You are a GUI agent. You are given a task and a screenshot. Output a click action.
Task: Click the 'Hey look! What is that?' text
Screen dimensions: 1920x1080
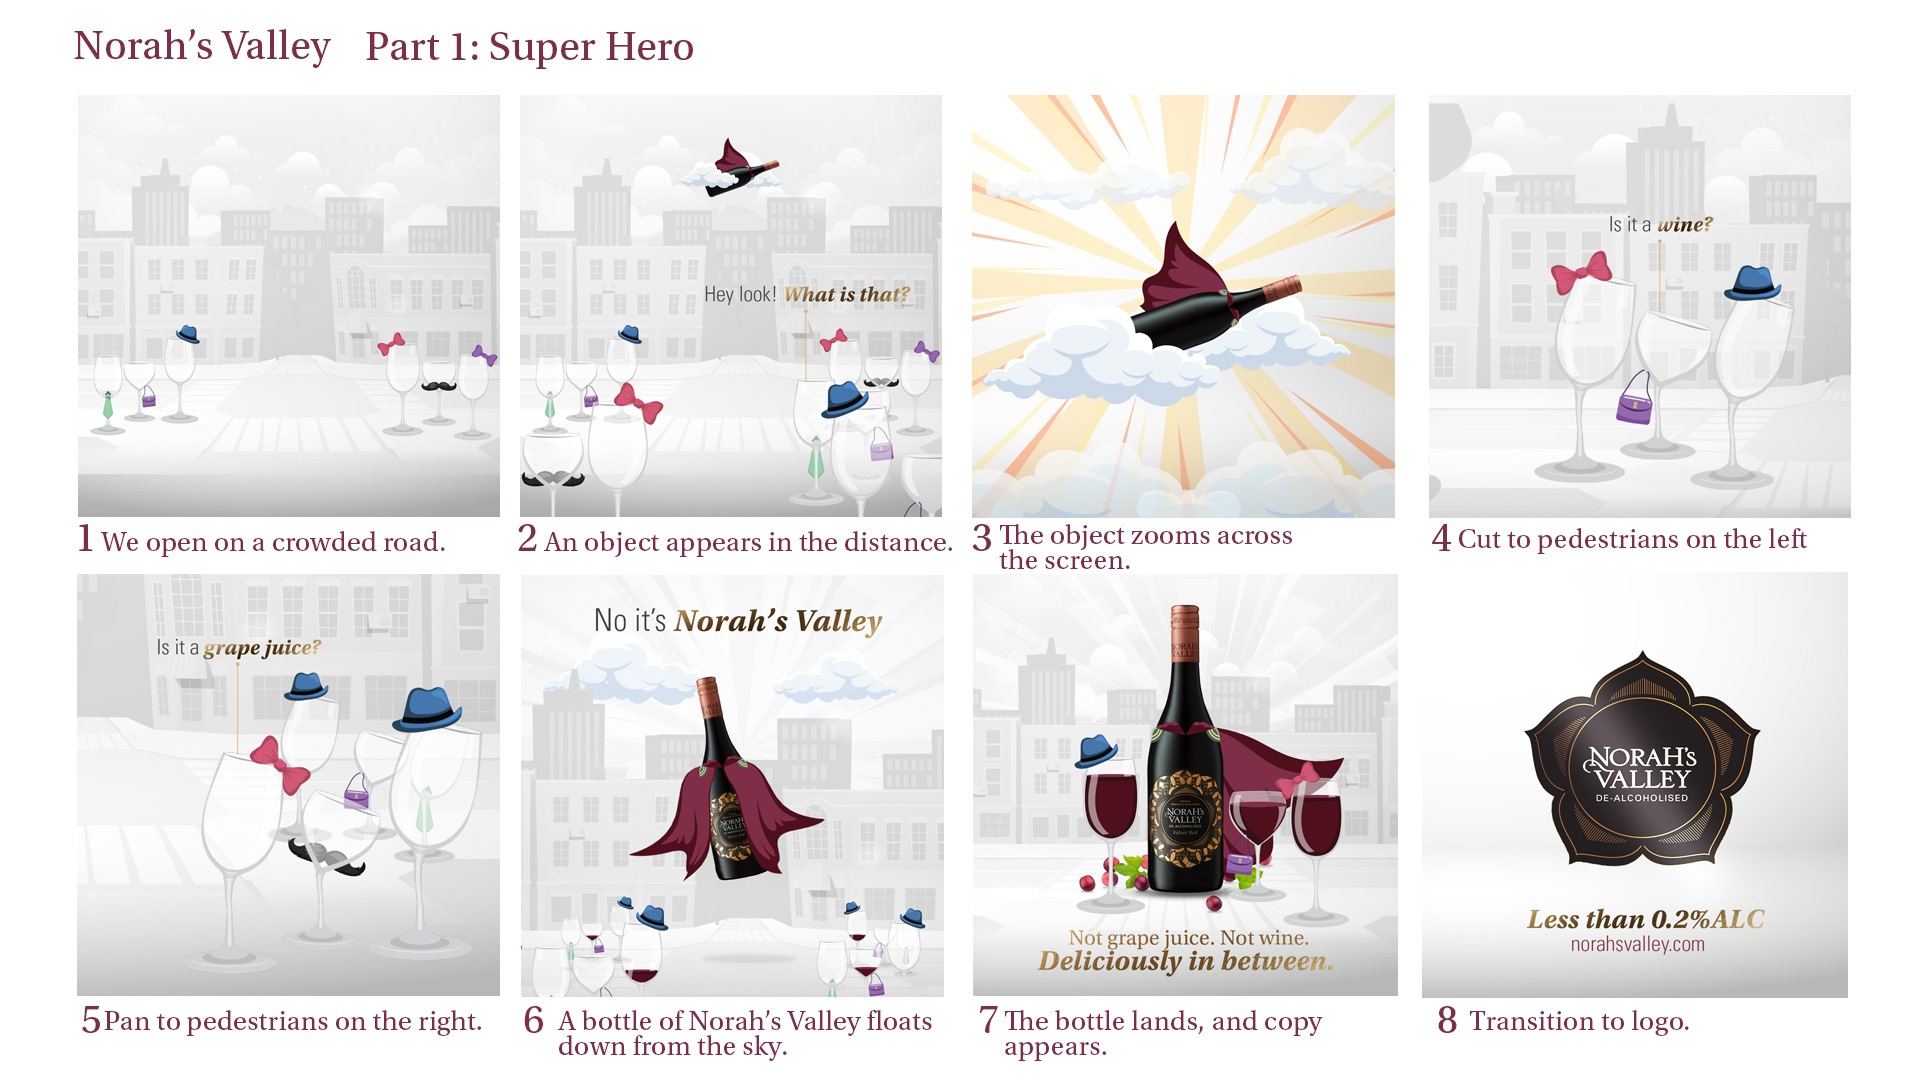click(x=807, y=294)
